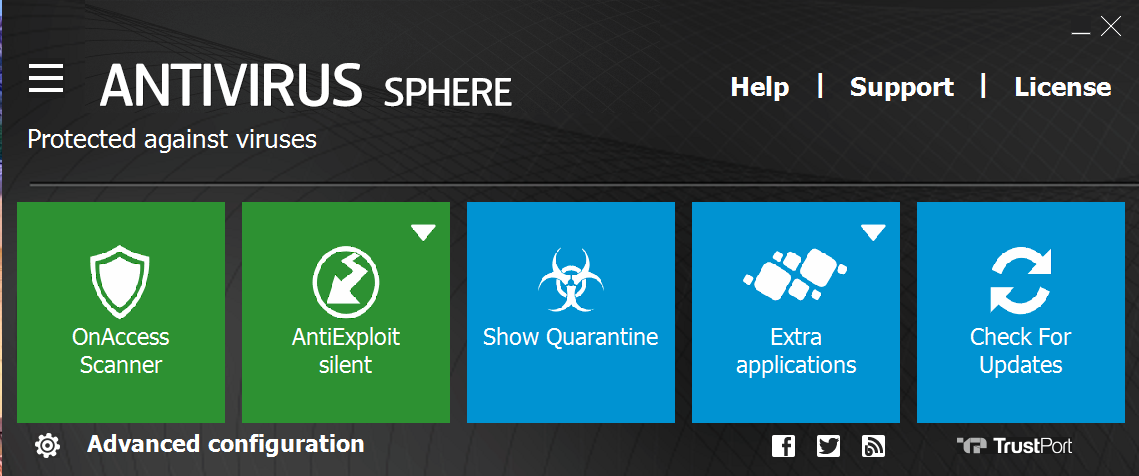Open the Twitter page icon

828,446
